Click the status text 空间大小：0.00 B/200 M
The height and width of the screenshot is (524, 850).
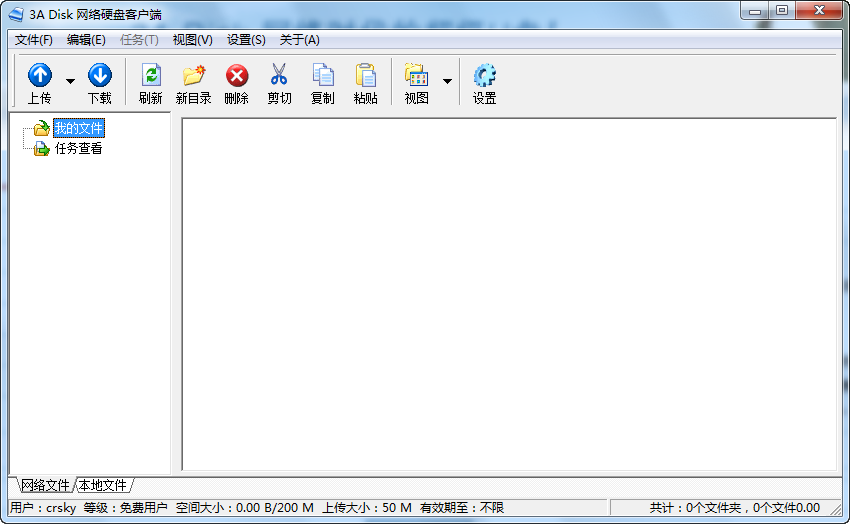tap(244, 508)
